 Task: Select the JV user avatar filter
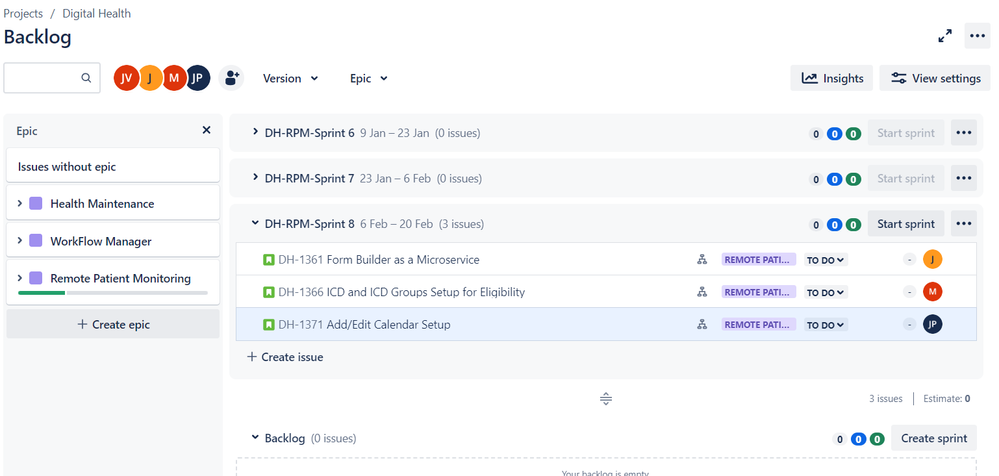tap(126, 78)
